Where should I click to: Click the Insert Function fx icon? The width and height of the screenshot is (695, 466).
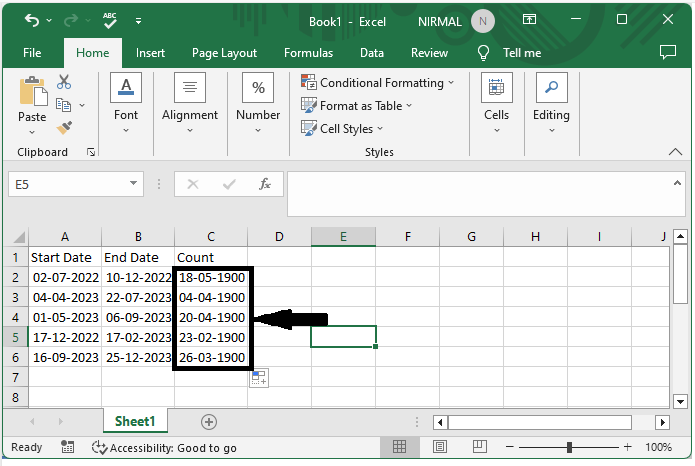265,184
